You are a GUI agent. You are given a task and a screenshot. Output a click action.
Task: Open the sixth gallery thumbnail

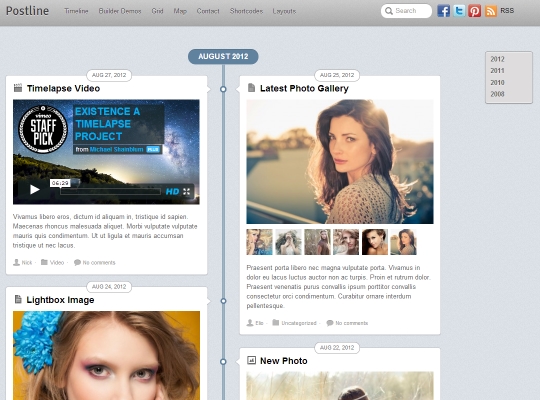403,242
